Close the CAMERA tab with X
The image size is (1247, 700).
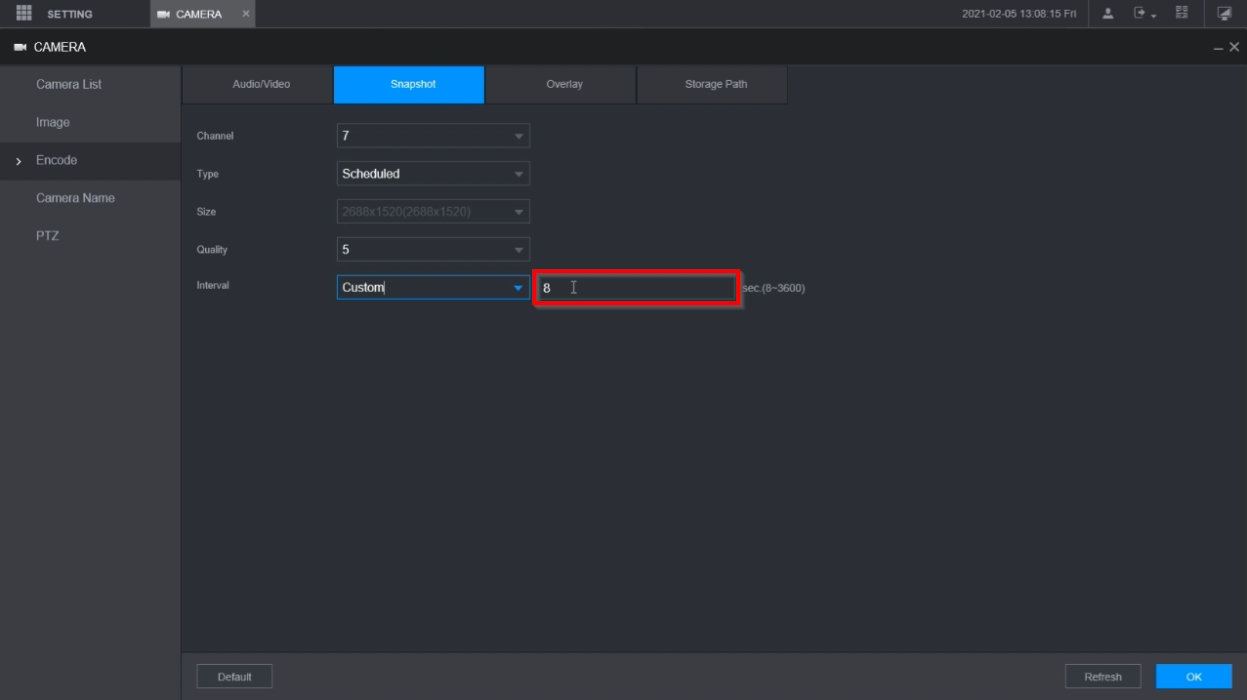pyautogui.click(x=246, y=14)
